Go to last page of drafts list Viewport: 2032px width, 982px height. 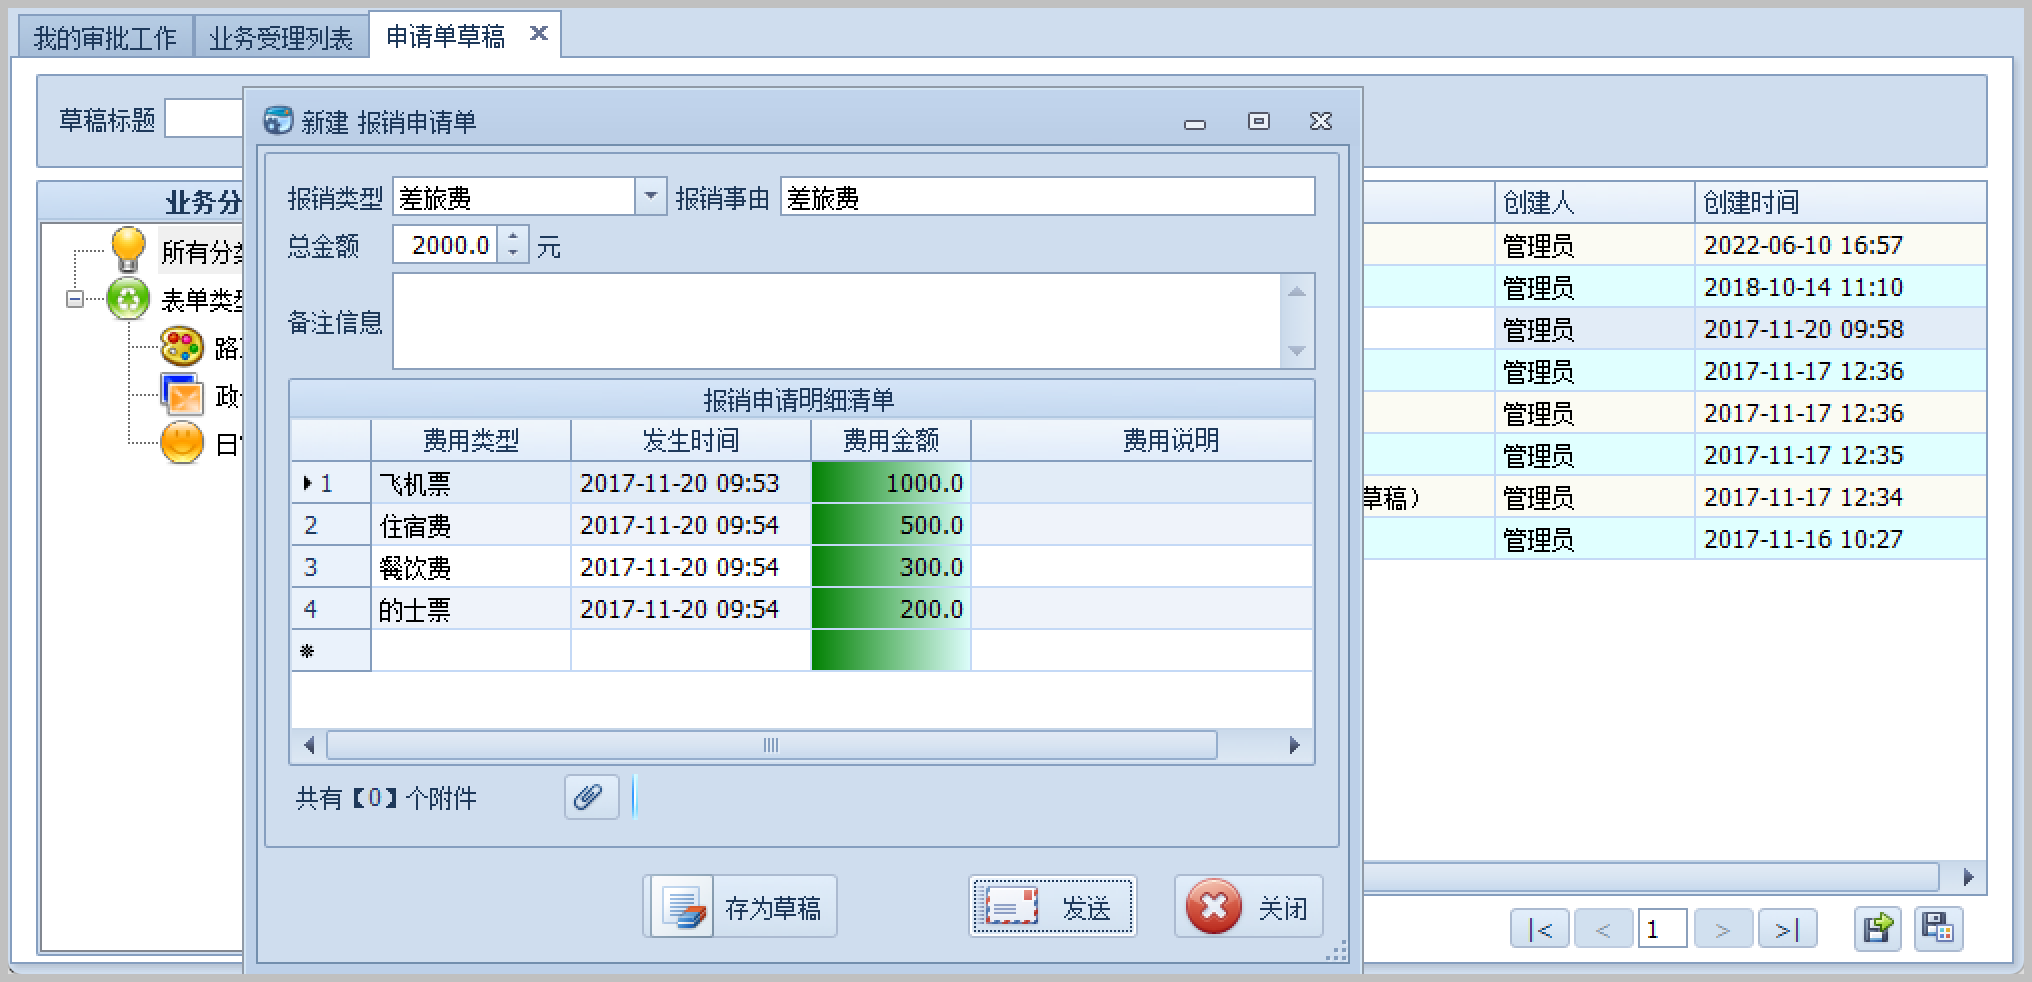point(1787,929)
